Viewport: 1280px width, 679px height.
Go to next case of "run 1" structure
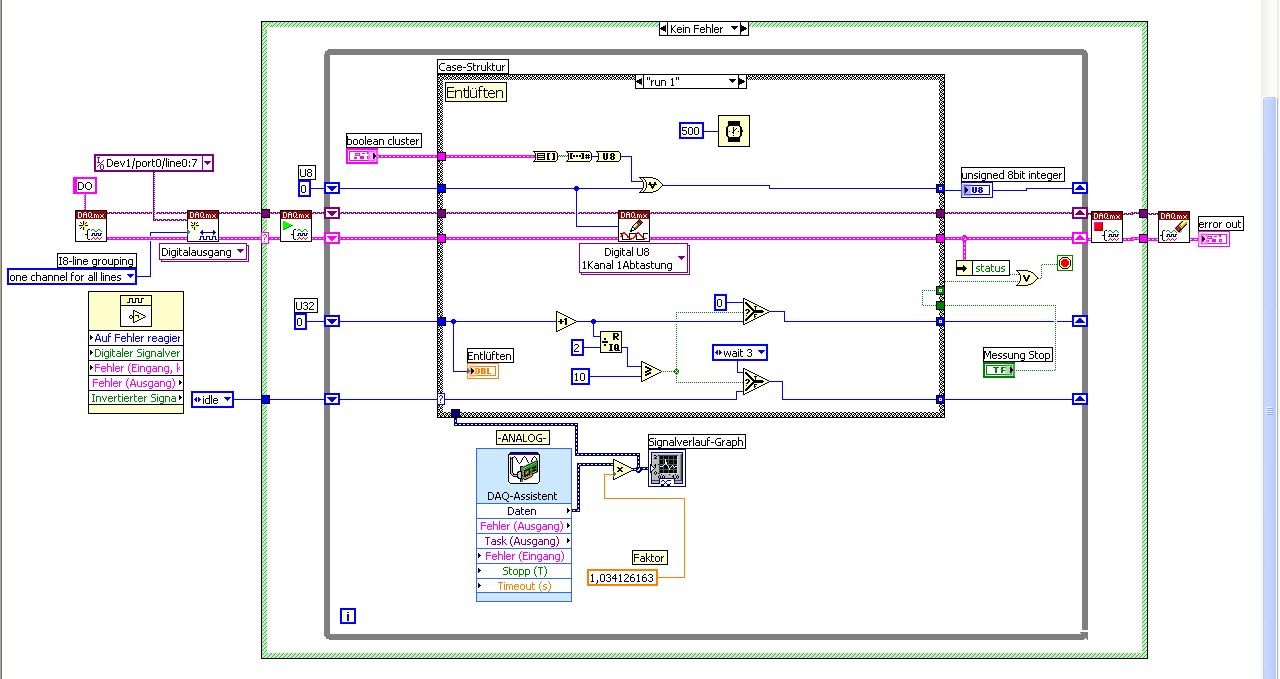[741, 82]
